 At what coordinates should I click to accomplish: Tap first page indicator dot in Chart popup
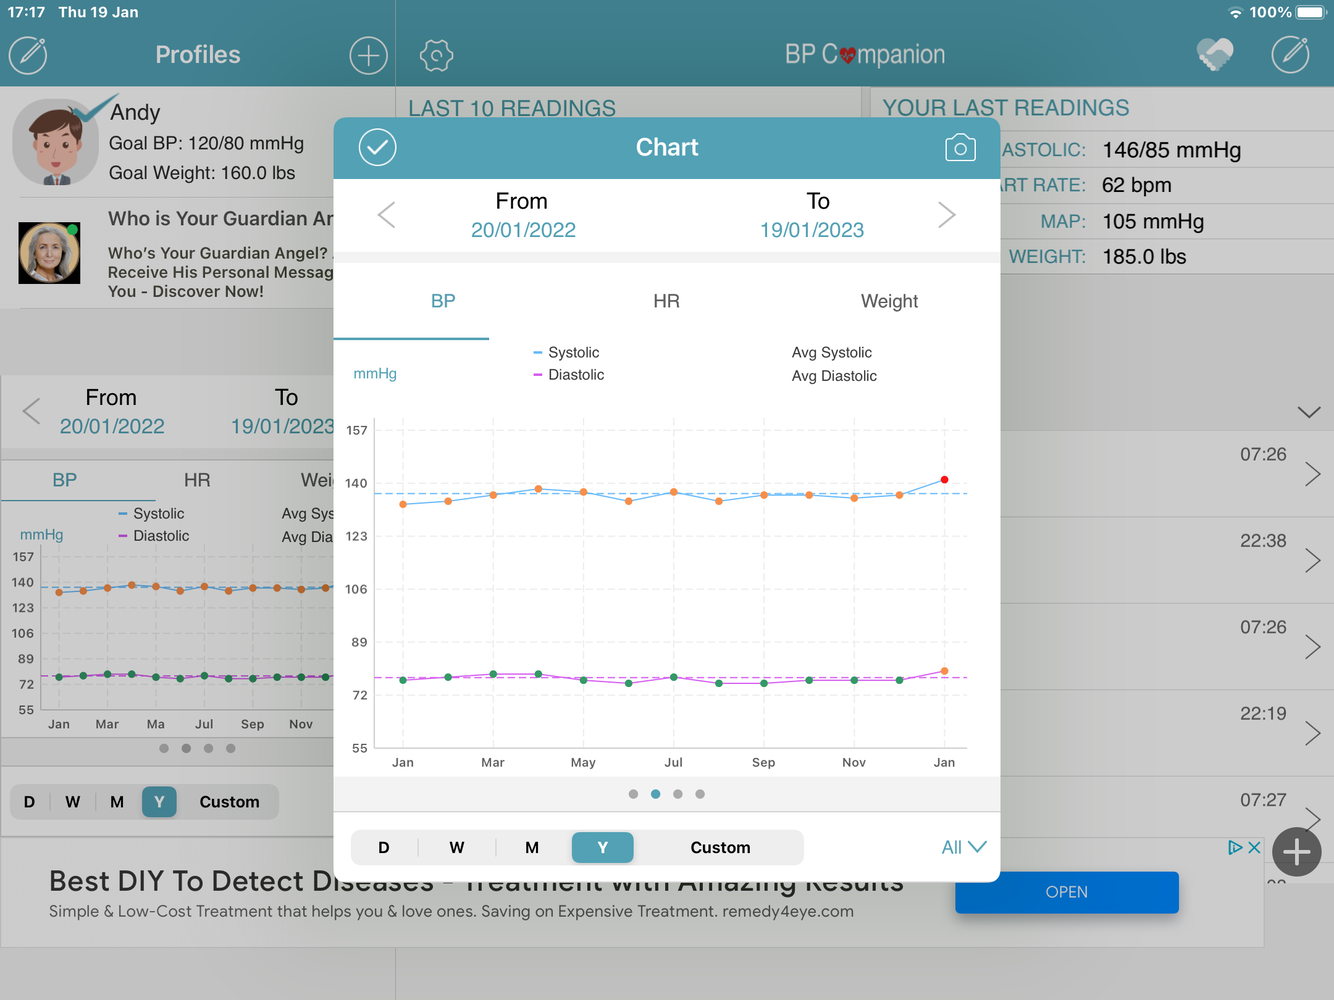click(633, 794)
